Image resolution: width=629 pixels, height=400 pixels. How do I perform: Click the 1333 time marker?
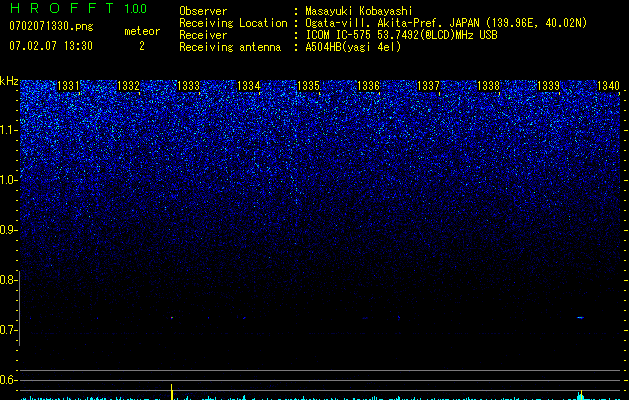point(189,86)
